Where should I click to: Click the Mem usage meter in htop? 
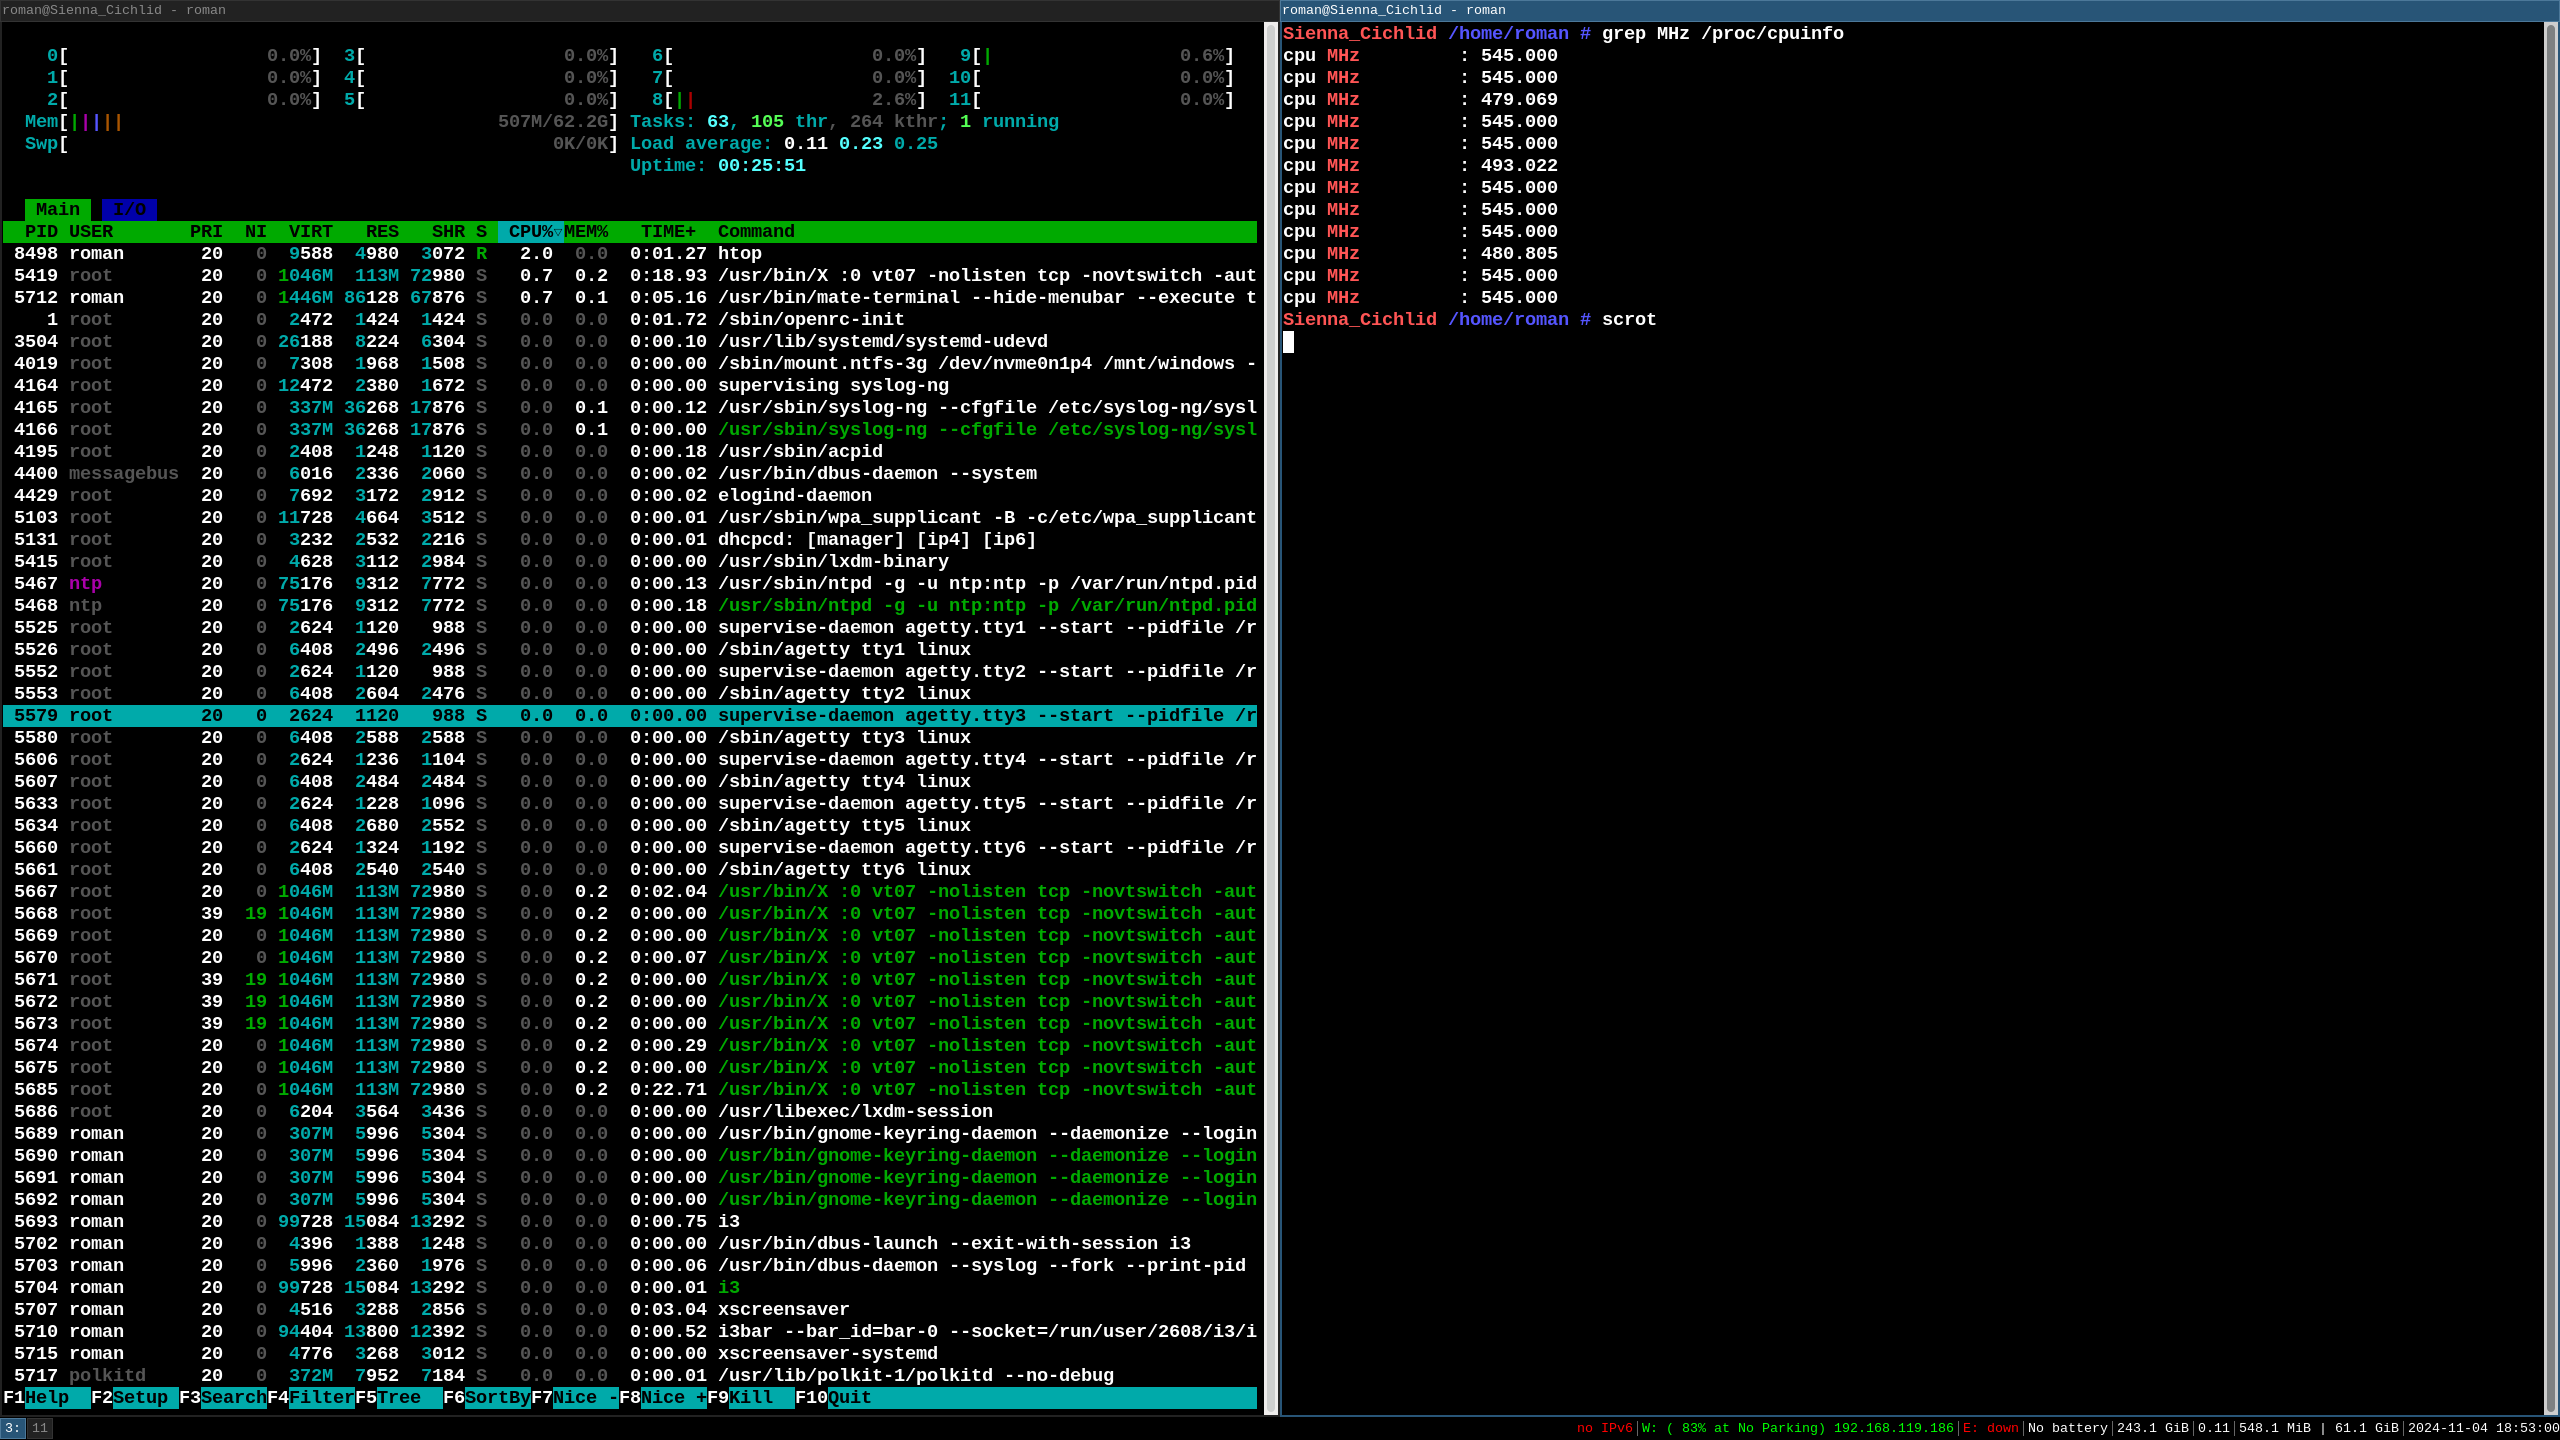(322, 122)
